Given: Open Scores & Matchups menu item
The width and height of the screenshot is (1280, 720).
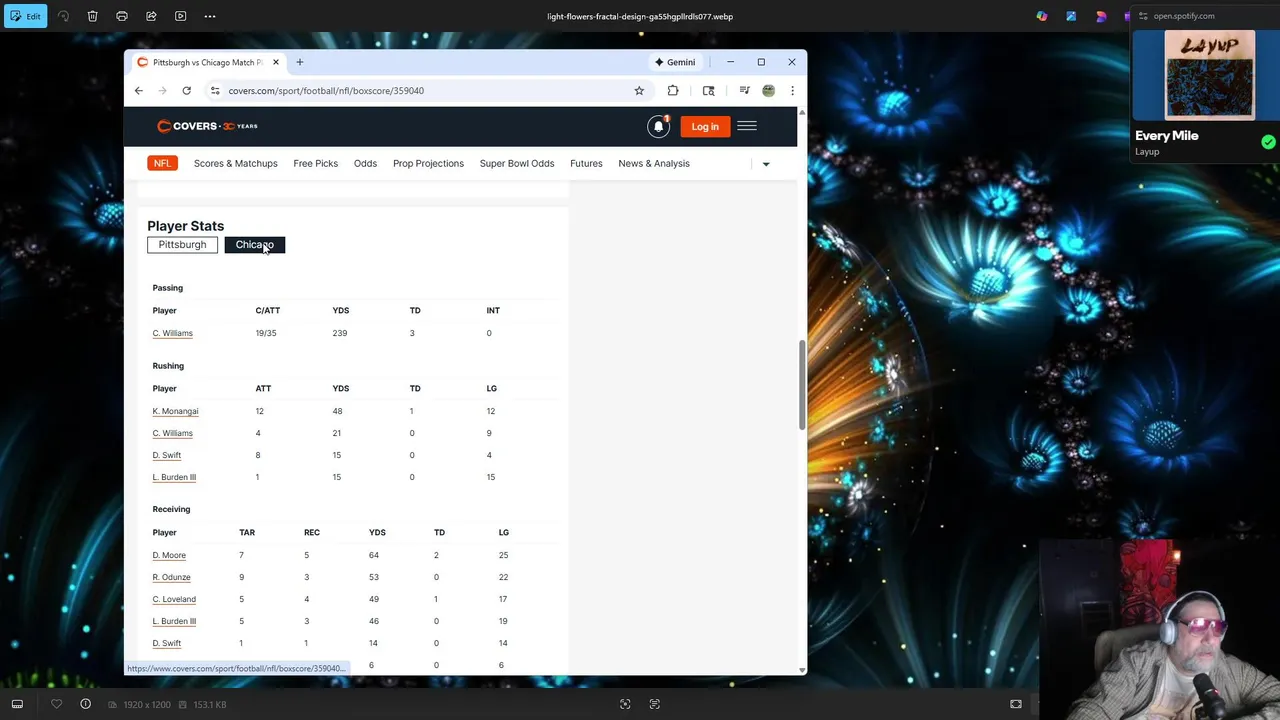Looking at the screenshot, I should click(x=236, y=163).
